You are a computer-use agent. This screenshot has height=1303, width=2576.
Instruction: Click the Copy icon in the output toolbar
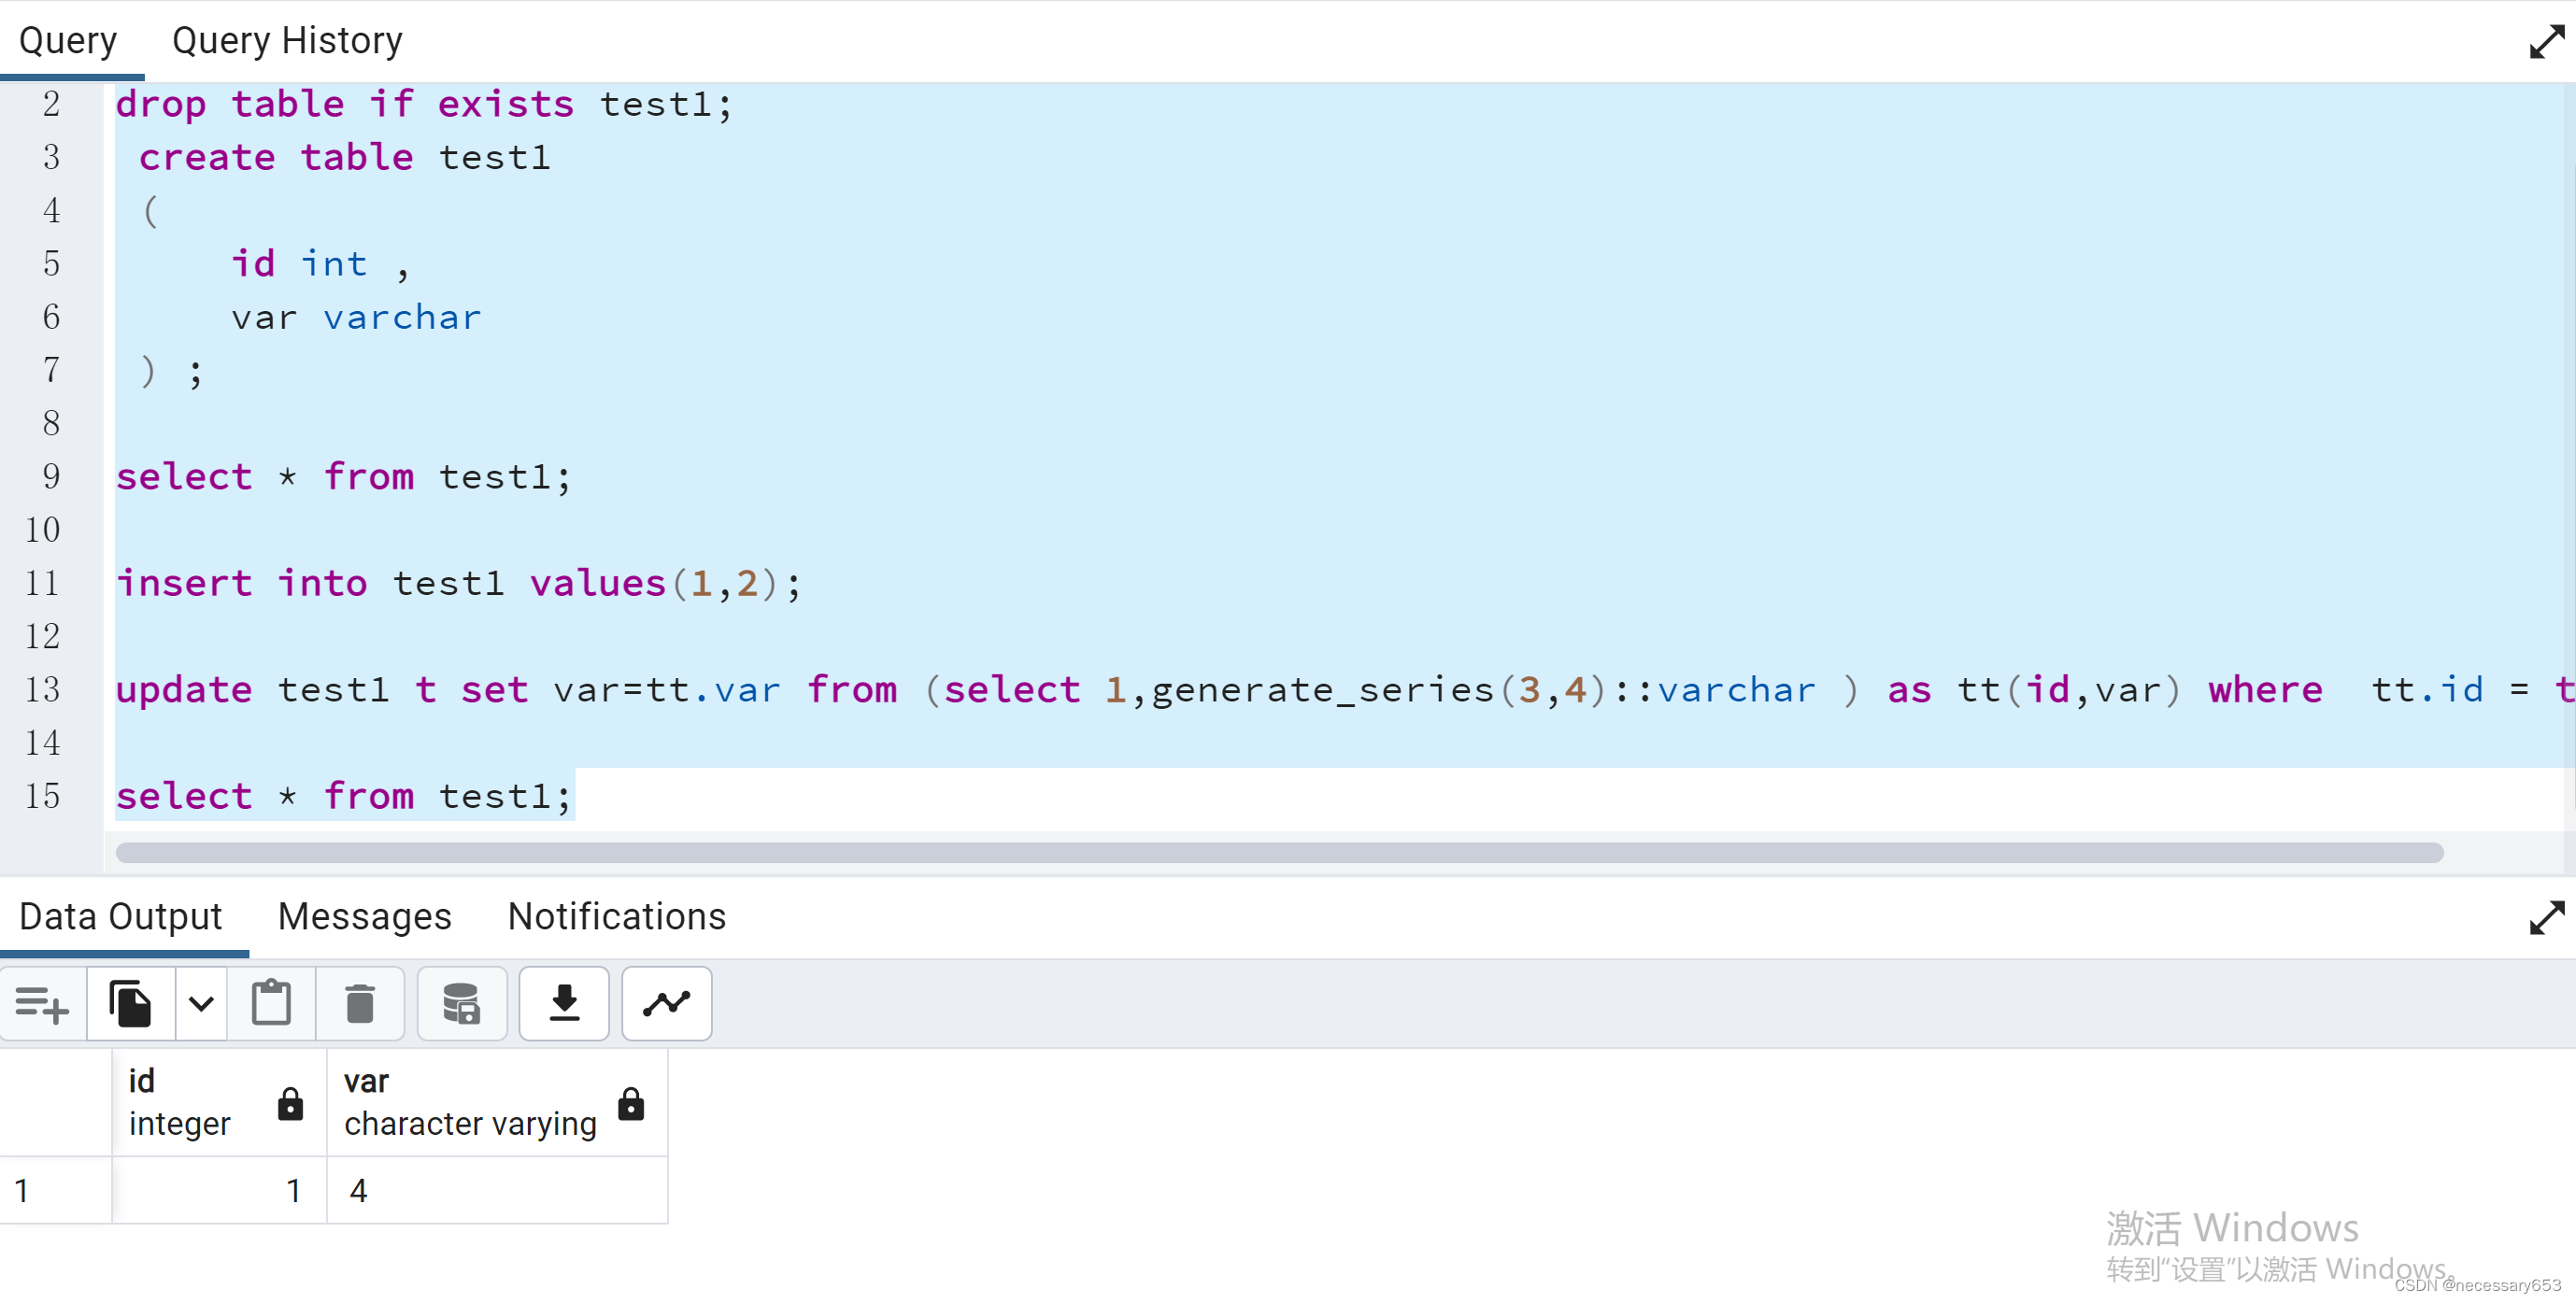[x=130, y=1003]
